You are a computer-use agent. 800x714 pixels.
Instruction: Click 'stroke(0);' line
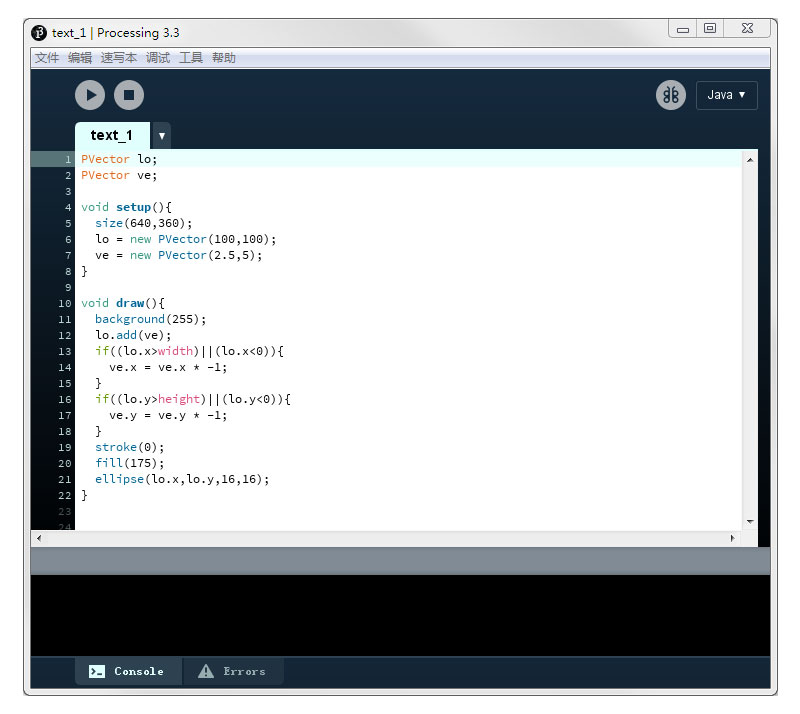coord(130,447)
